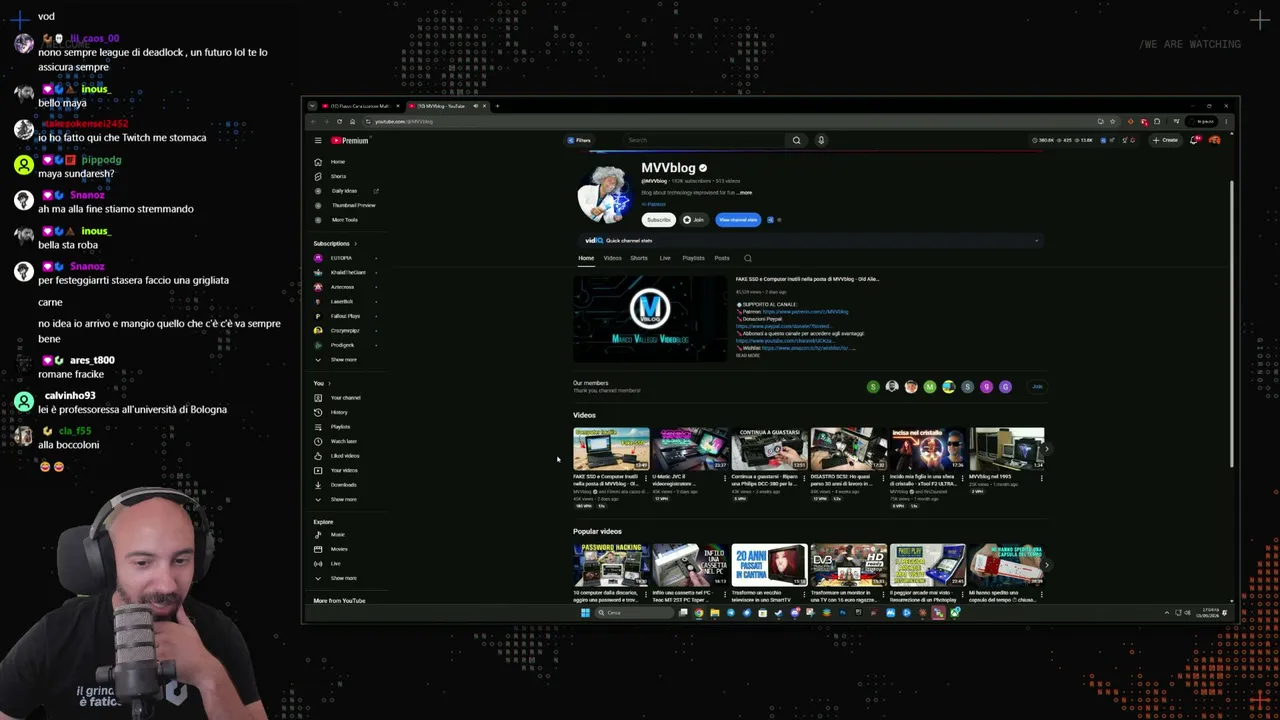
Task: Expand the Subscriptions header chevron
Action: point(354,243)
